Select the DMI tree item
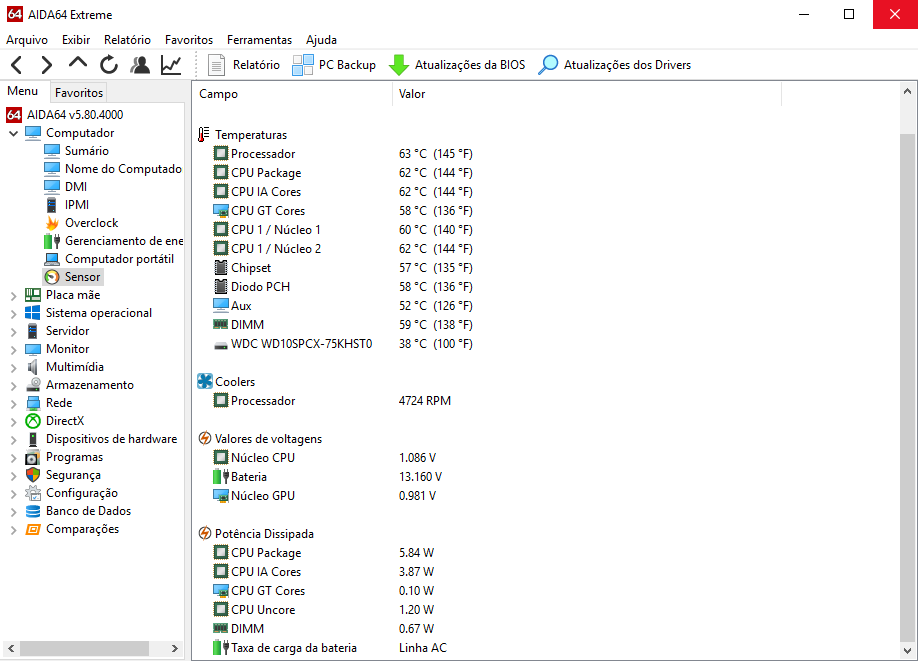This screenshot has width=918, height=661. pyautogui.click(x=76, y=187)
